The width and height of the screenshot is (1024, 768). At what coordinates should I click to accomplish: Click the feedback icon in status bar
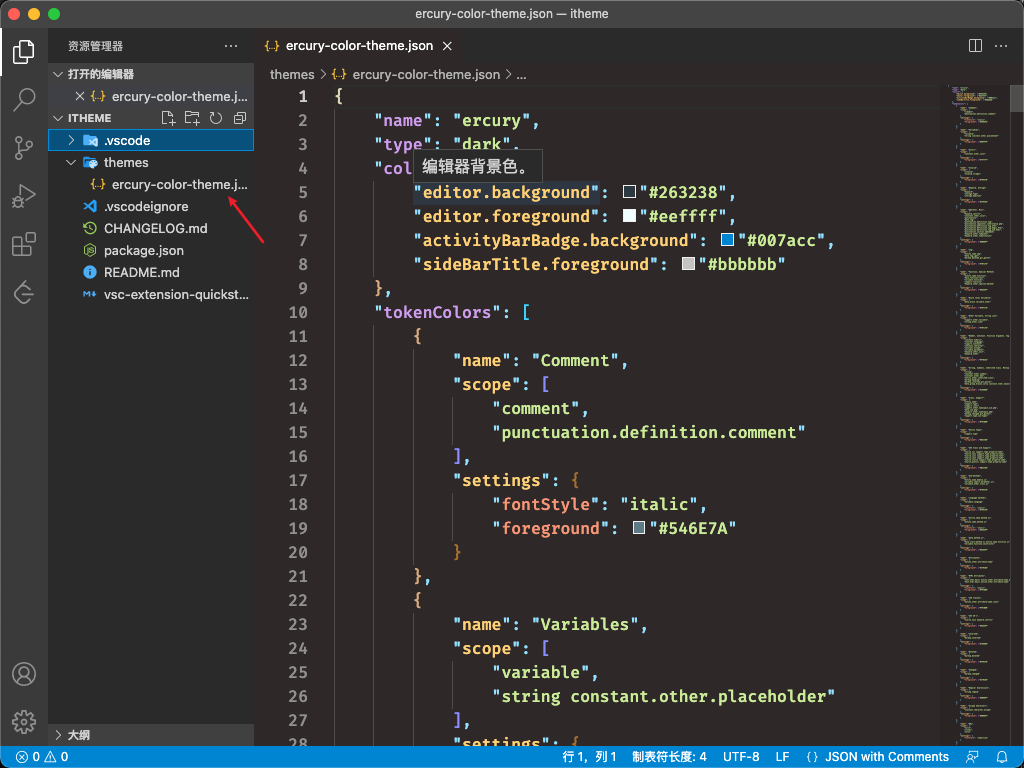tap(972, 757)
